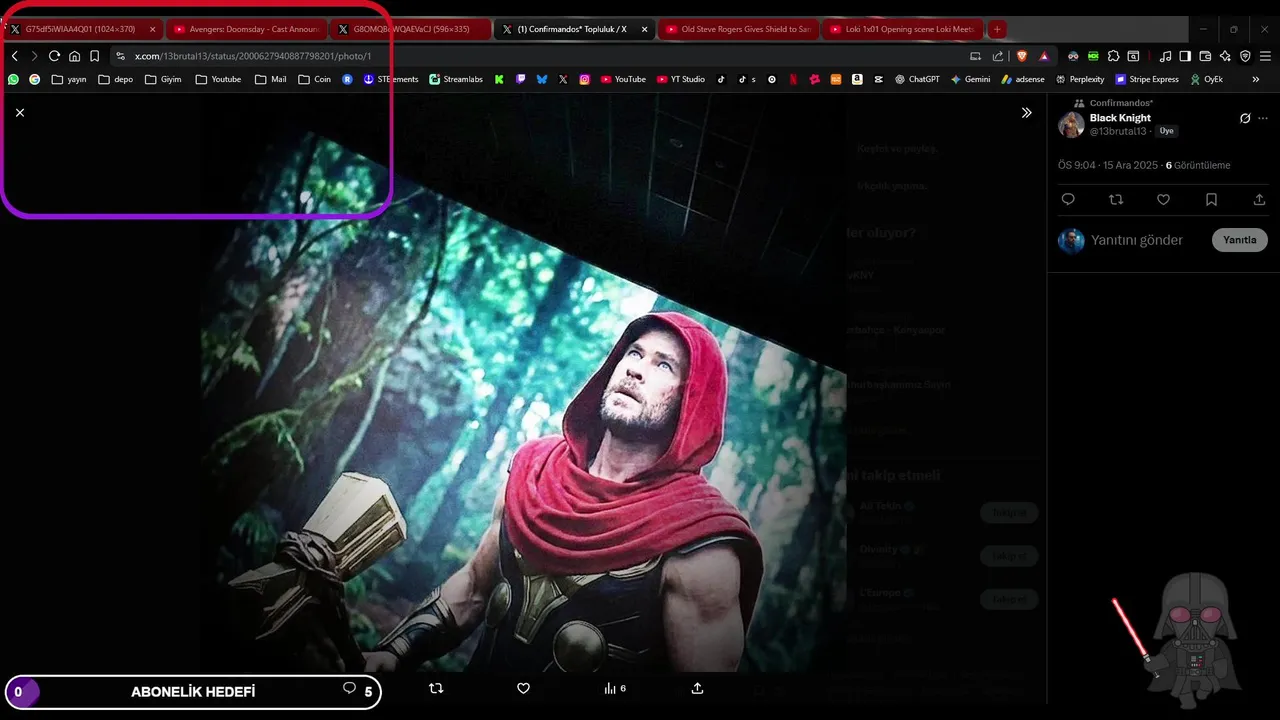Like the post from the bottom bar

point(523,688)
